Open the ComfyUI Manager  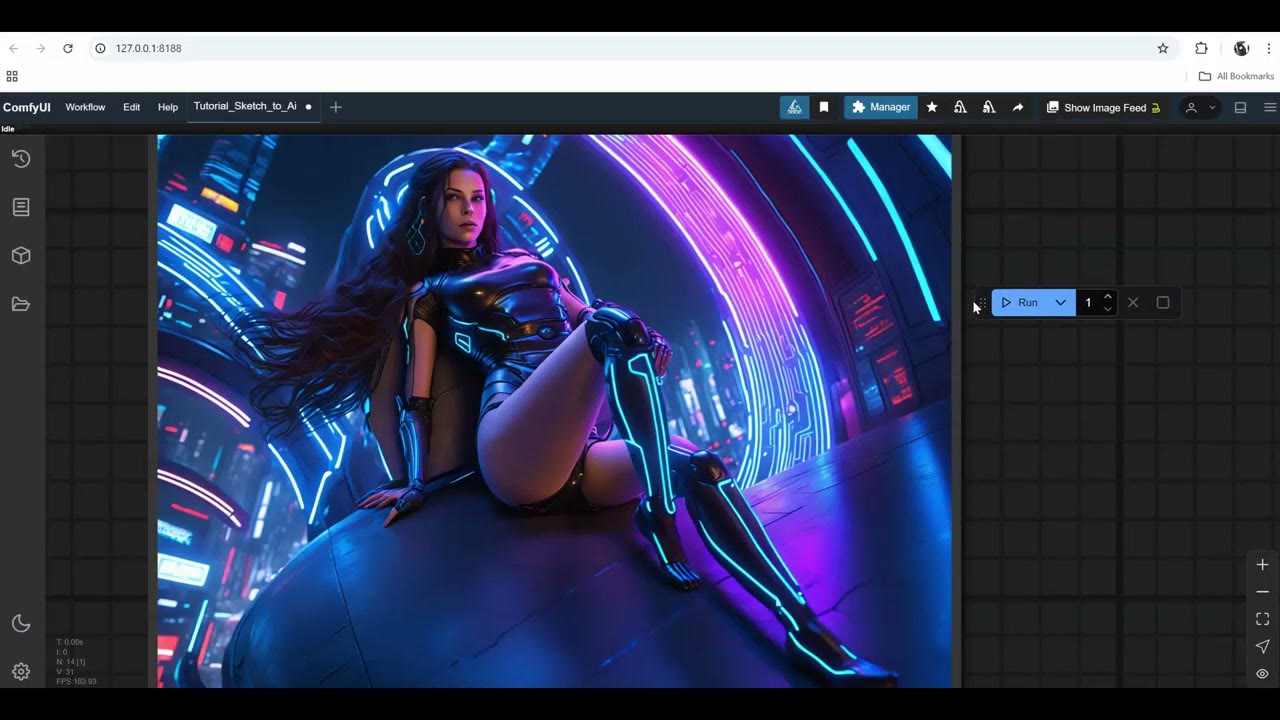(x=881, y=107)
